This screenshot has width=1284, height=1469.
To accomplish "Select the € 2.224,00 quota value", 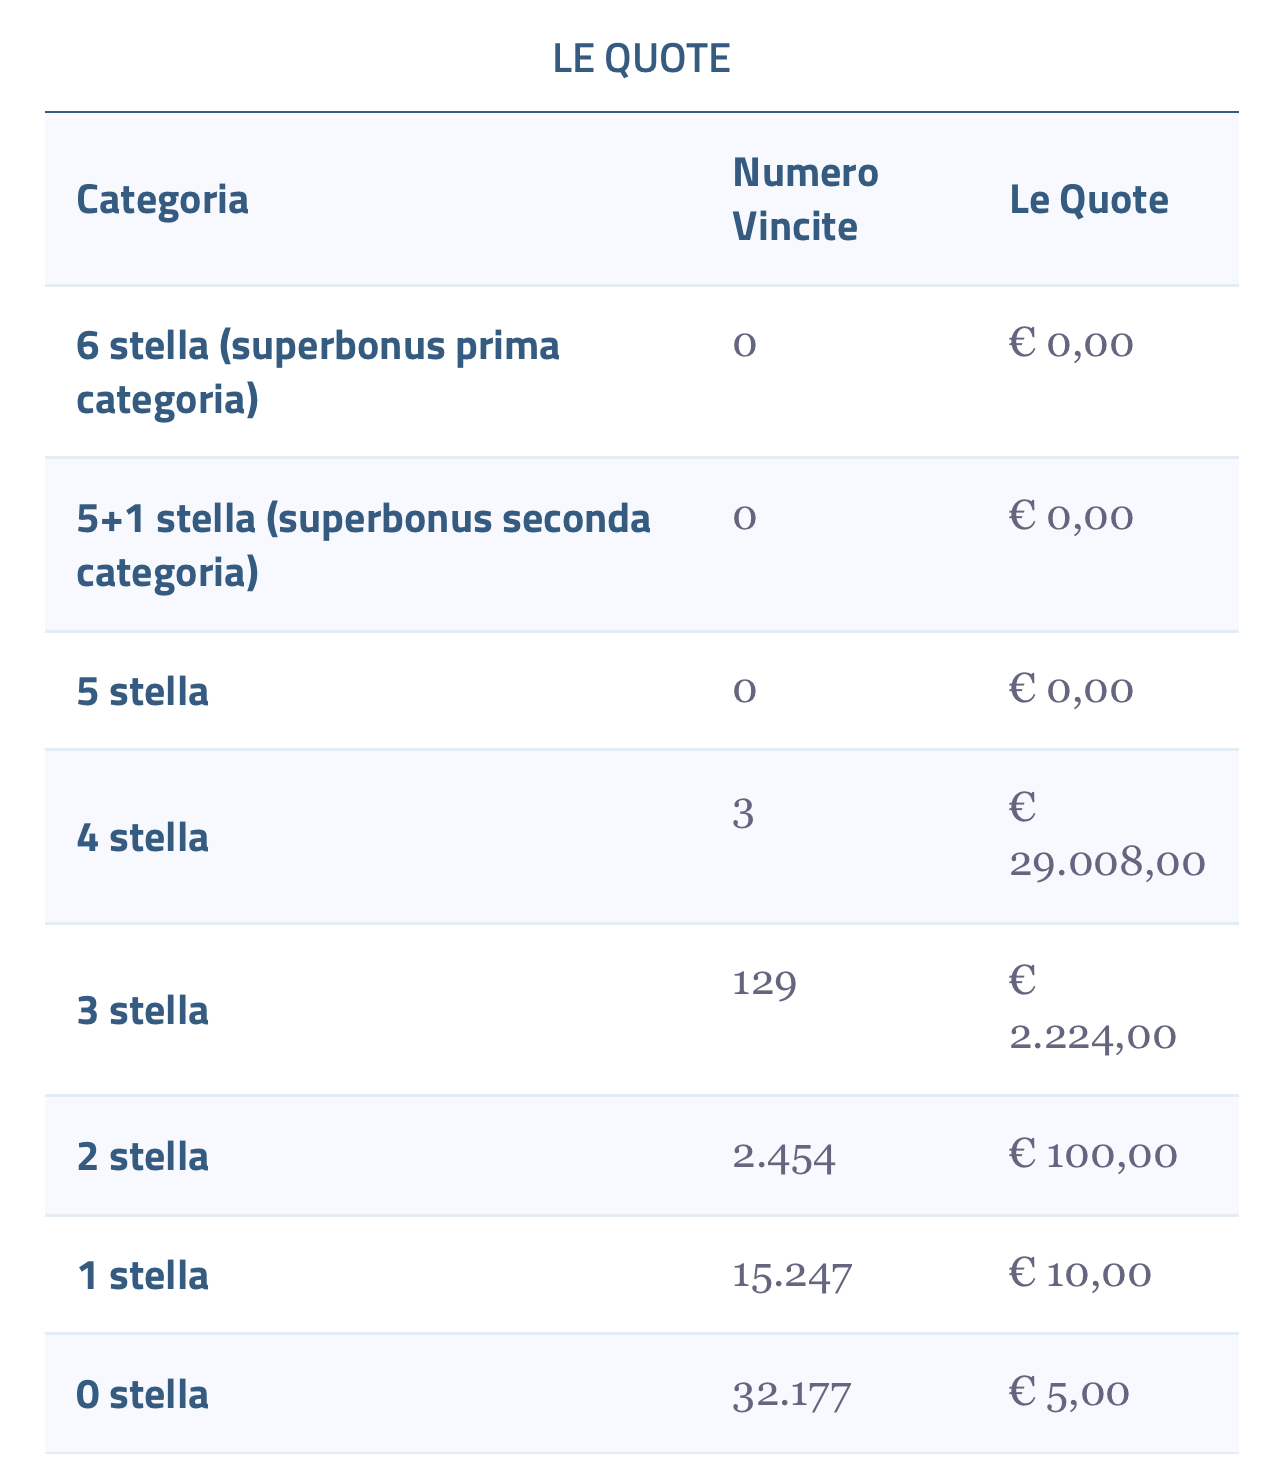I will [1093, 1008].
